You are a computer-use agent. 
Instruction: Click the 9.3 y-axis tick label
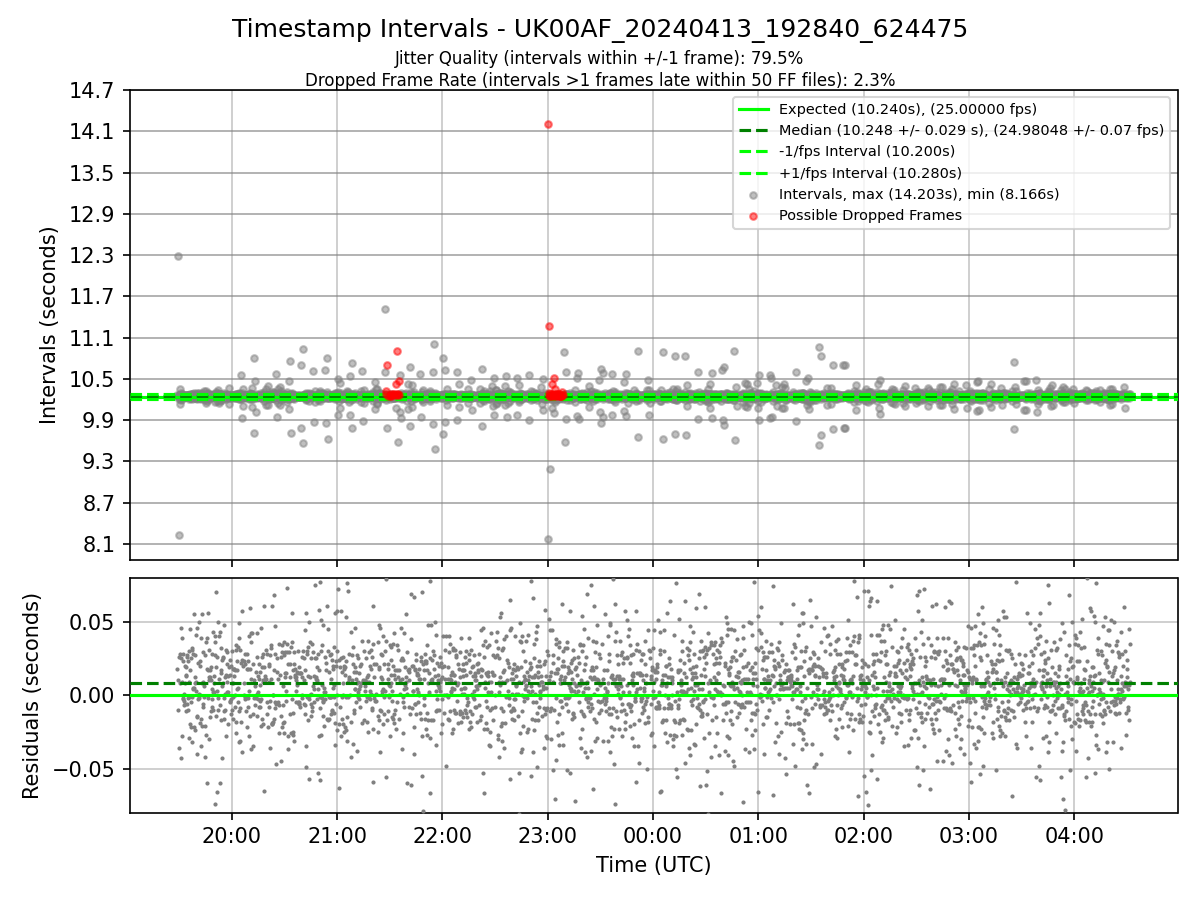pos(99,462)
